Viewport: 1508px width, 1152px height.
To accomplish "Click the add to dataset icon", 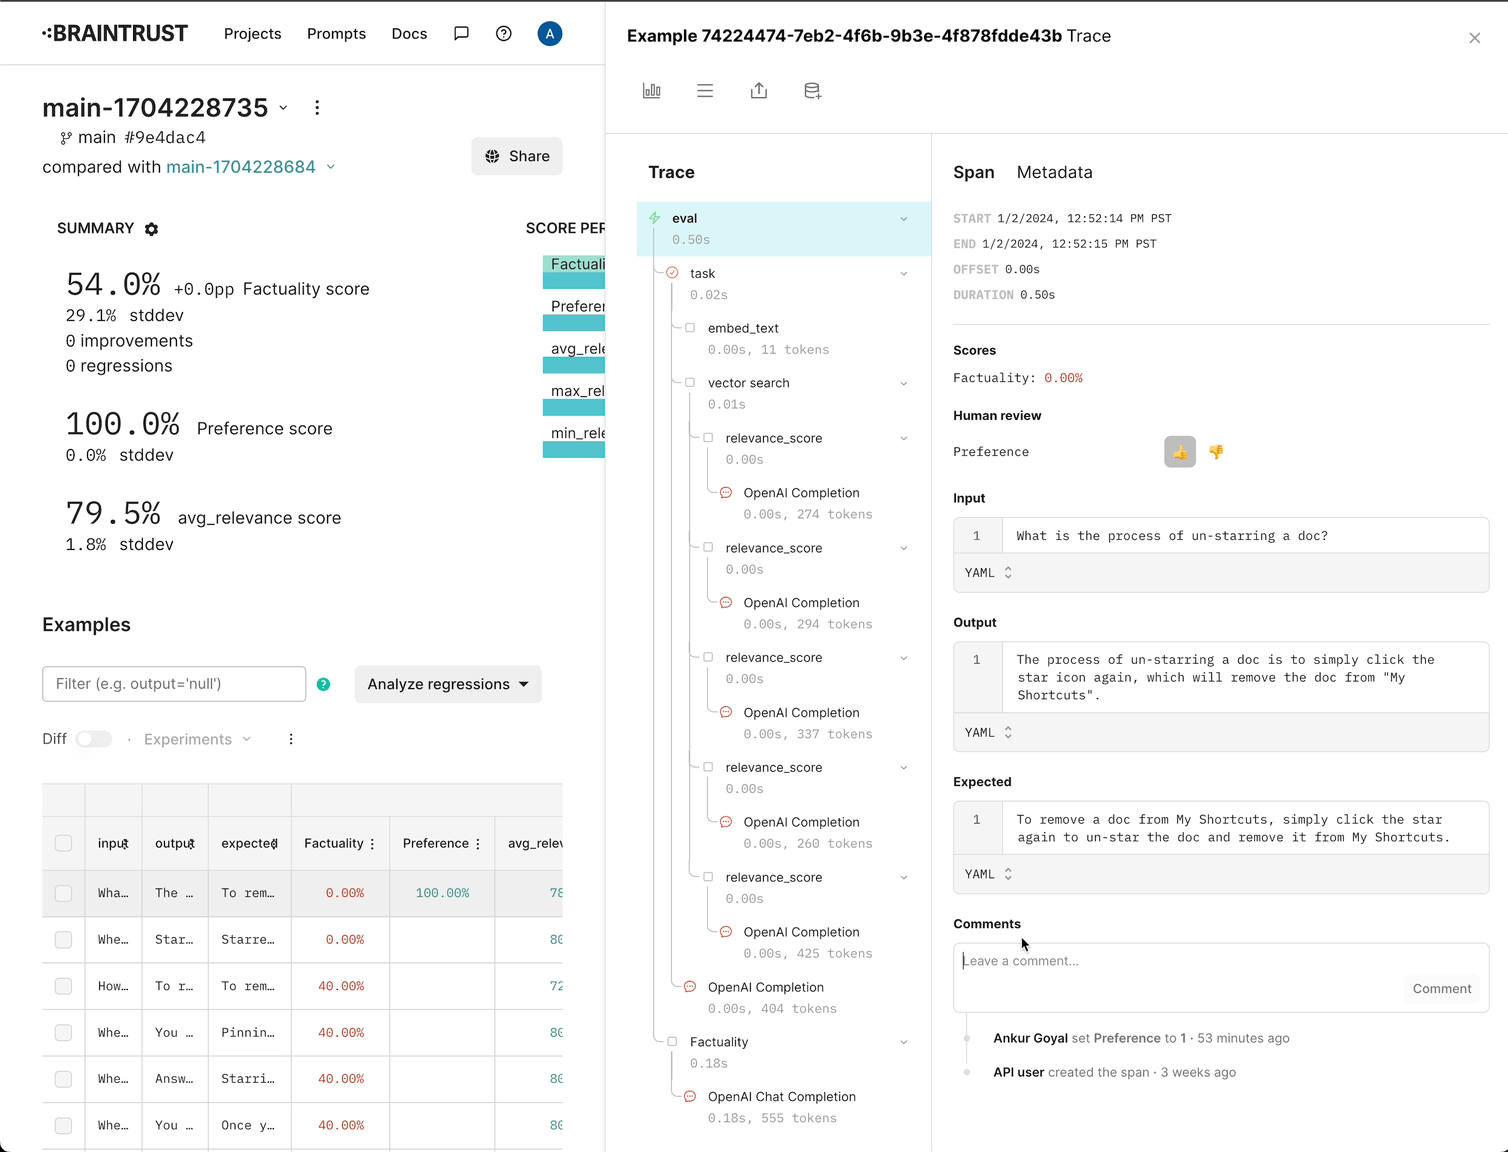I will click(x=812, y=91).
